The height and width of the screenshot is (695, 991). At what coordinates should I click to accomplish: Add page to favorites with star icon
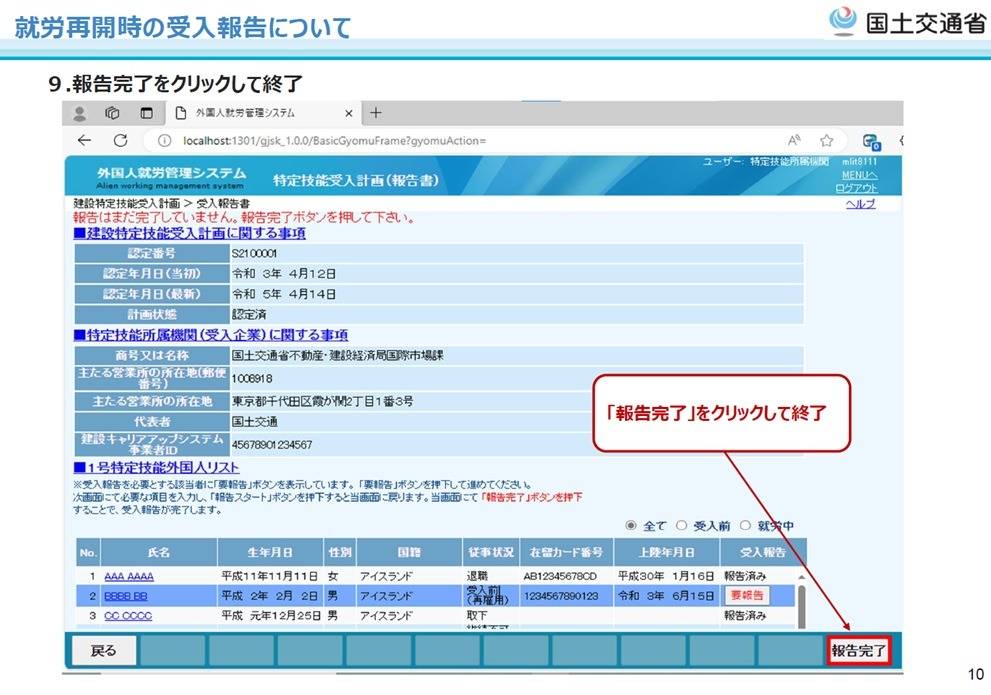827,141
